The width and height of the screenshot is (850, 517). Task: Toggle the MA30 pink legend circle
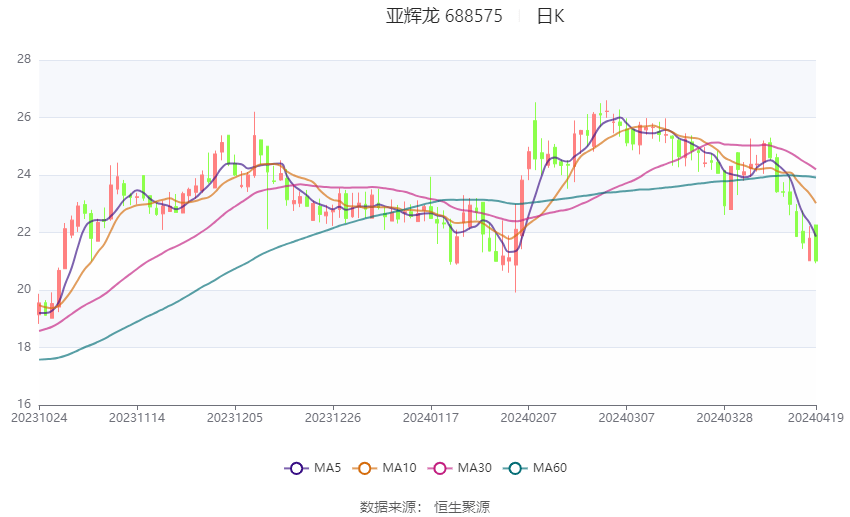coord(440,468)
